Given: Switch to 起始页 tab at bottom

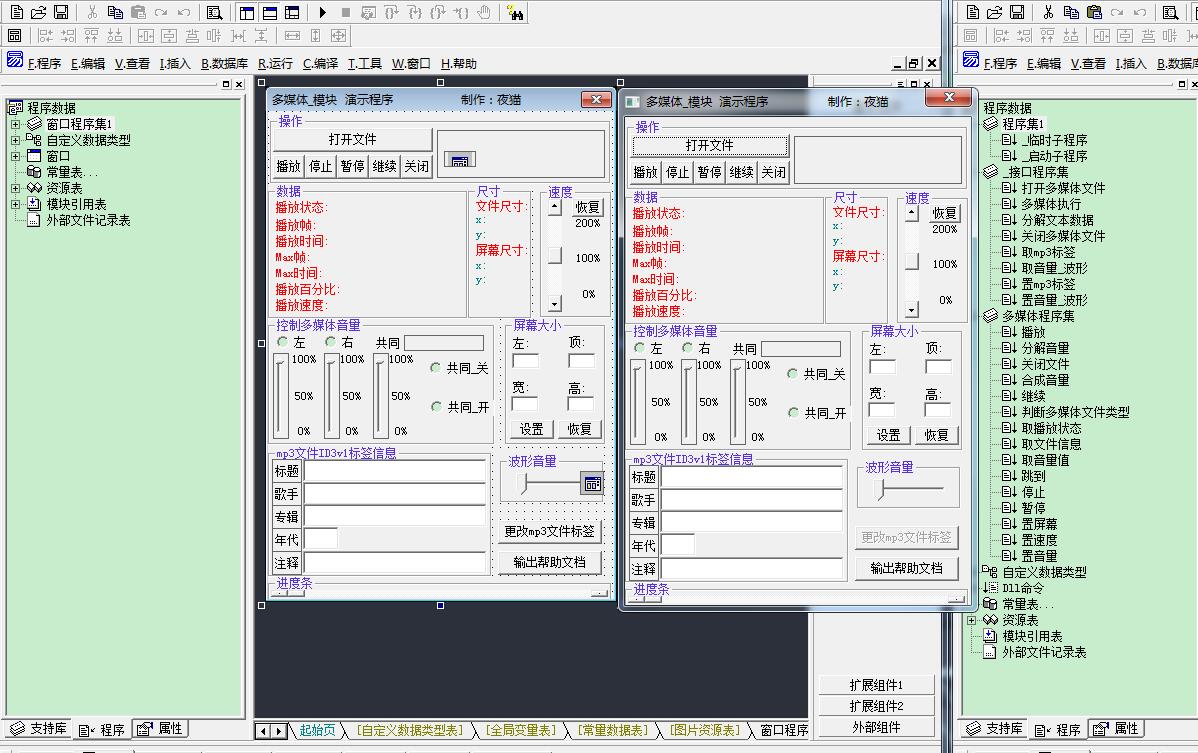Looking at the screenshot, I should pos(317,730).
